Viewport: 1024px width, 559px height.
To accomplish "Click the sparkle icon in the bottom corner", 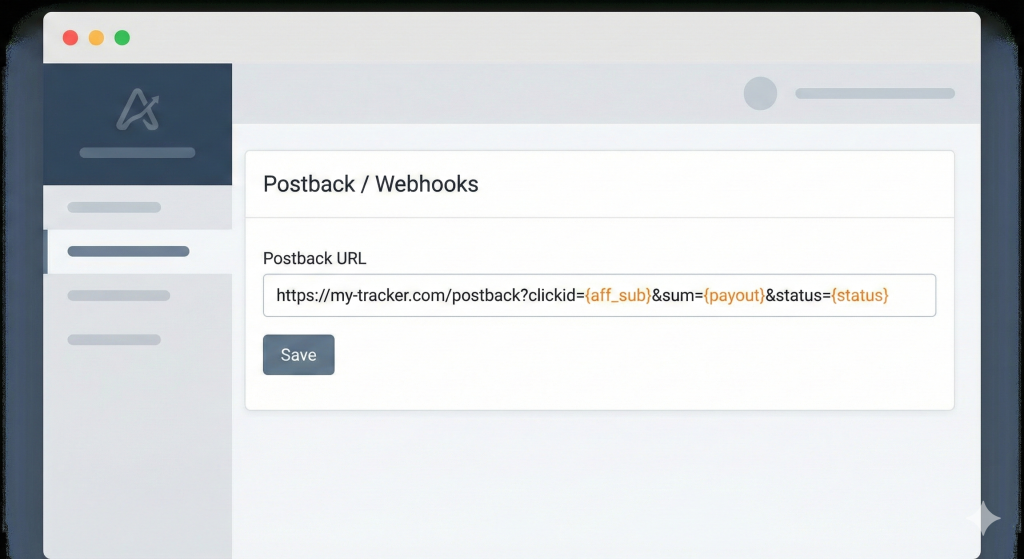I will coord(983,517).
